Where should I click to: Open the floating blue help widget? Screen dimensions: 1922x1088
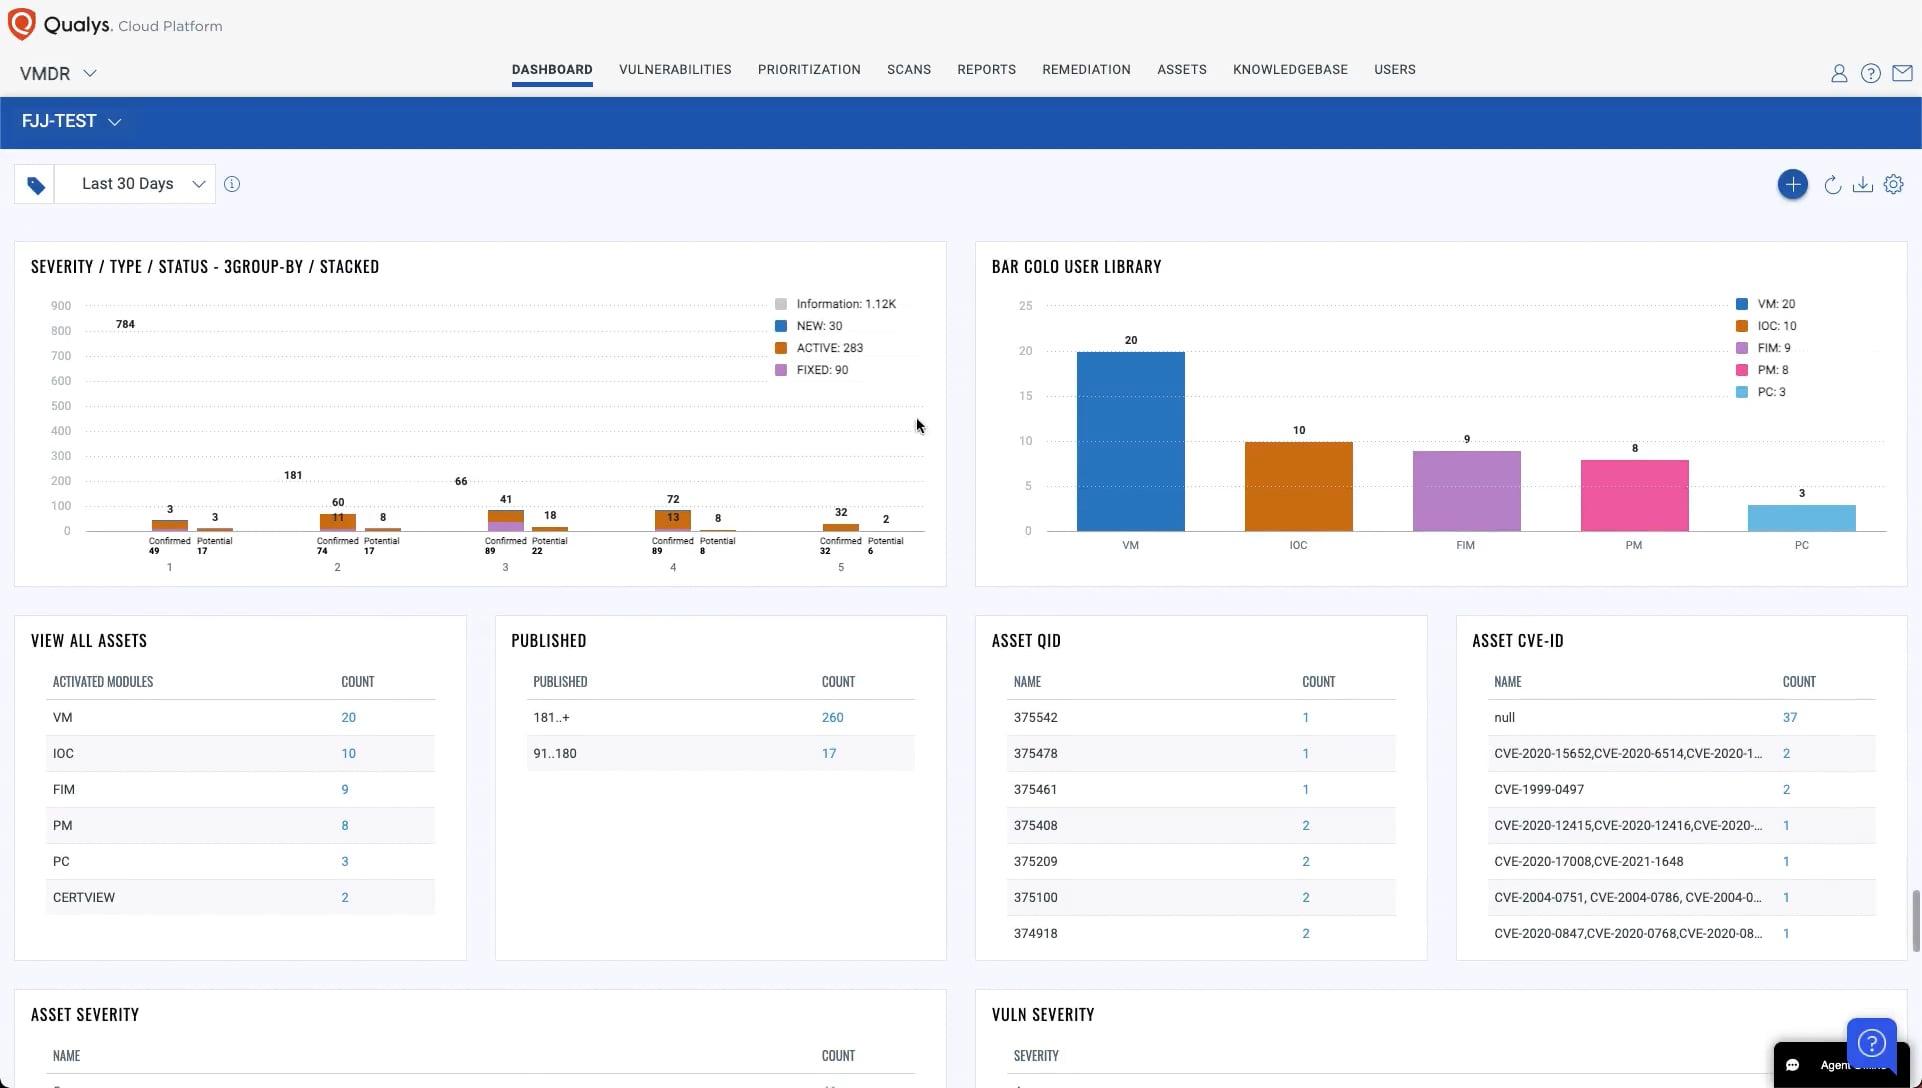click(1871, 1043)
